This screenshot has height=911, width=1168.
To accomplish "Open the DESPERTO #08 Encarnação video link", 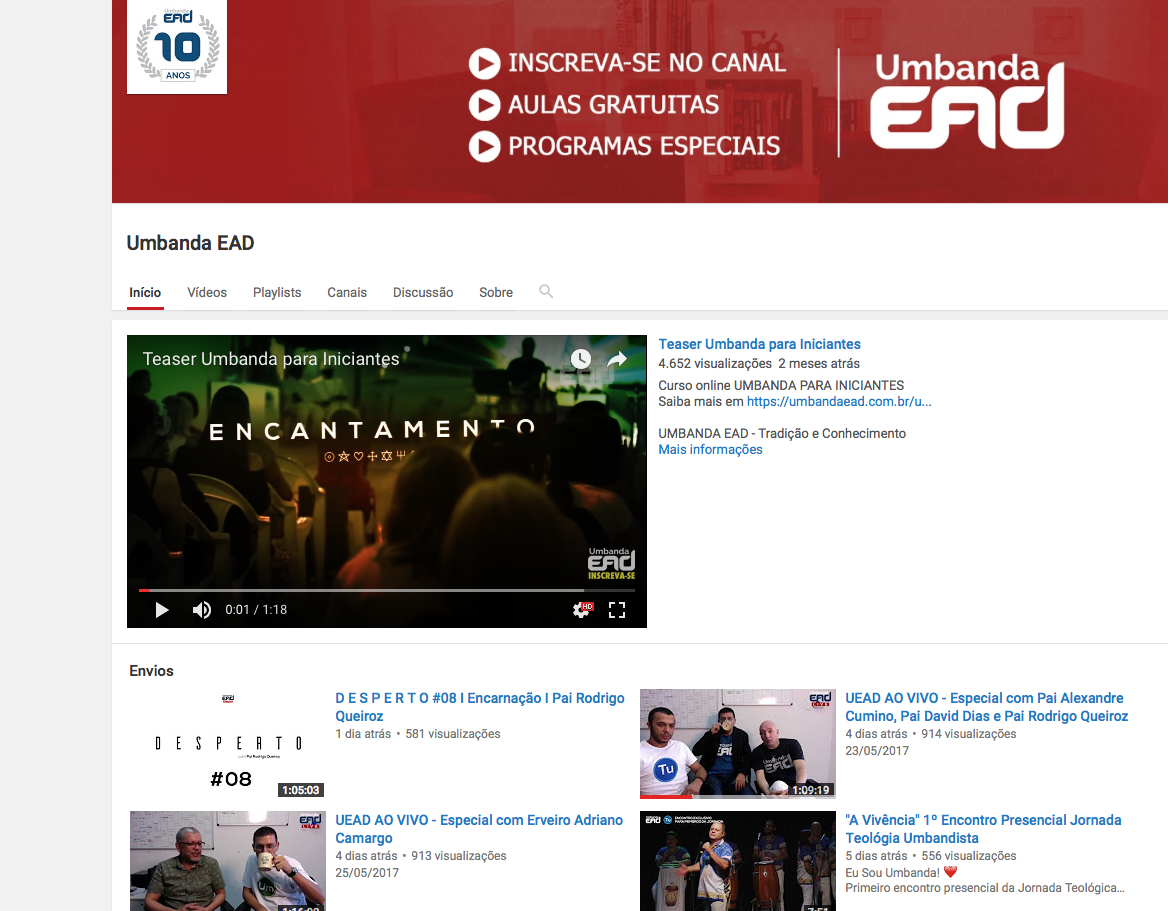I will pos(480,707).
